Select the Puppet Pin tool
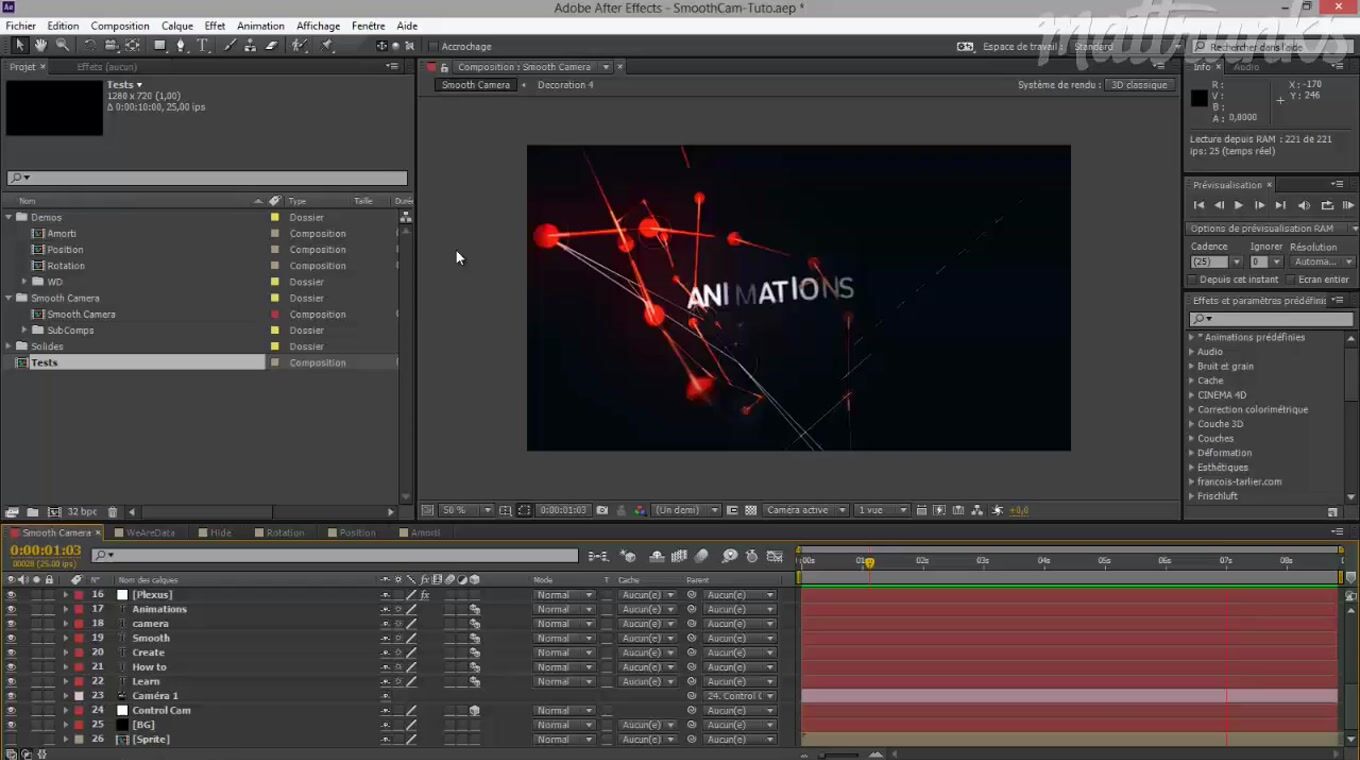The width and height of the screenshot is (1360, 760). (x=327, y=46)
